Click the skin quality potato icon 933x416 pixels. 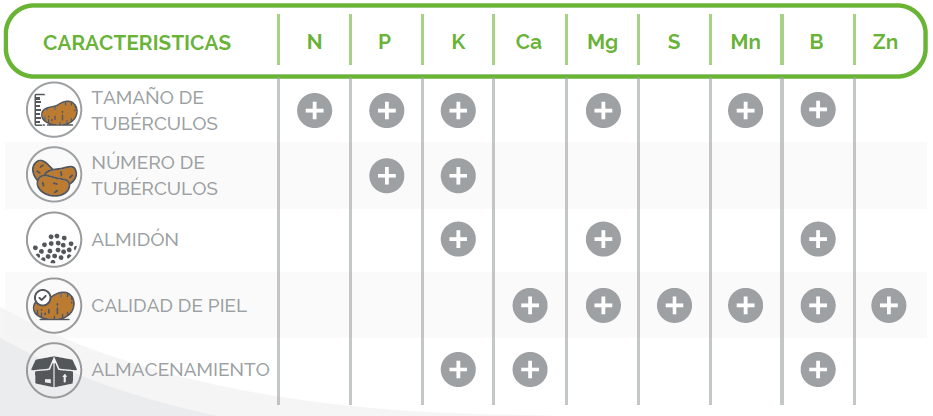[54, 305]
